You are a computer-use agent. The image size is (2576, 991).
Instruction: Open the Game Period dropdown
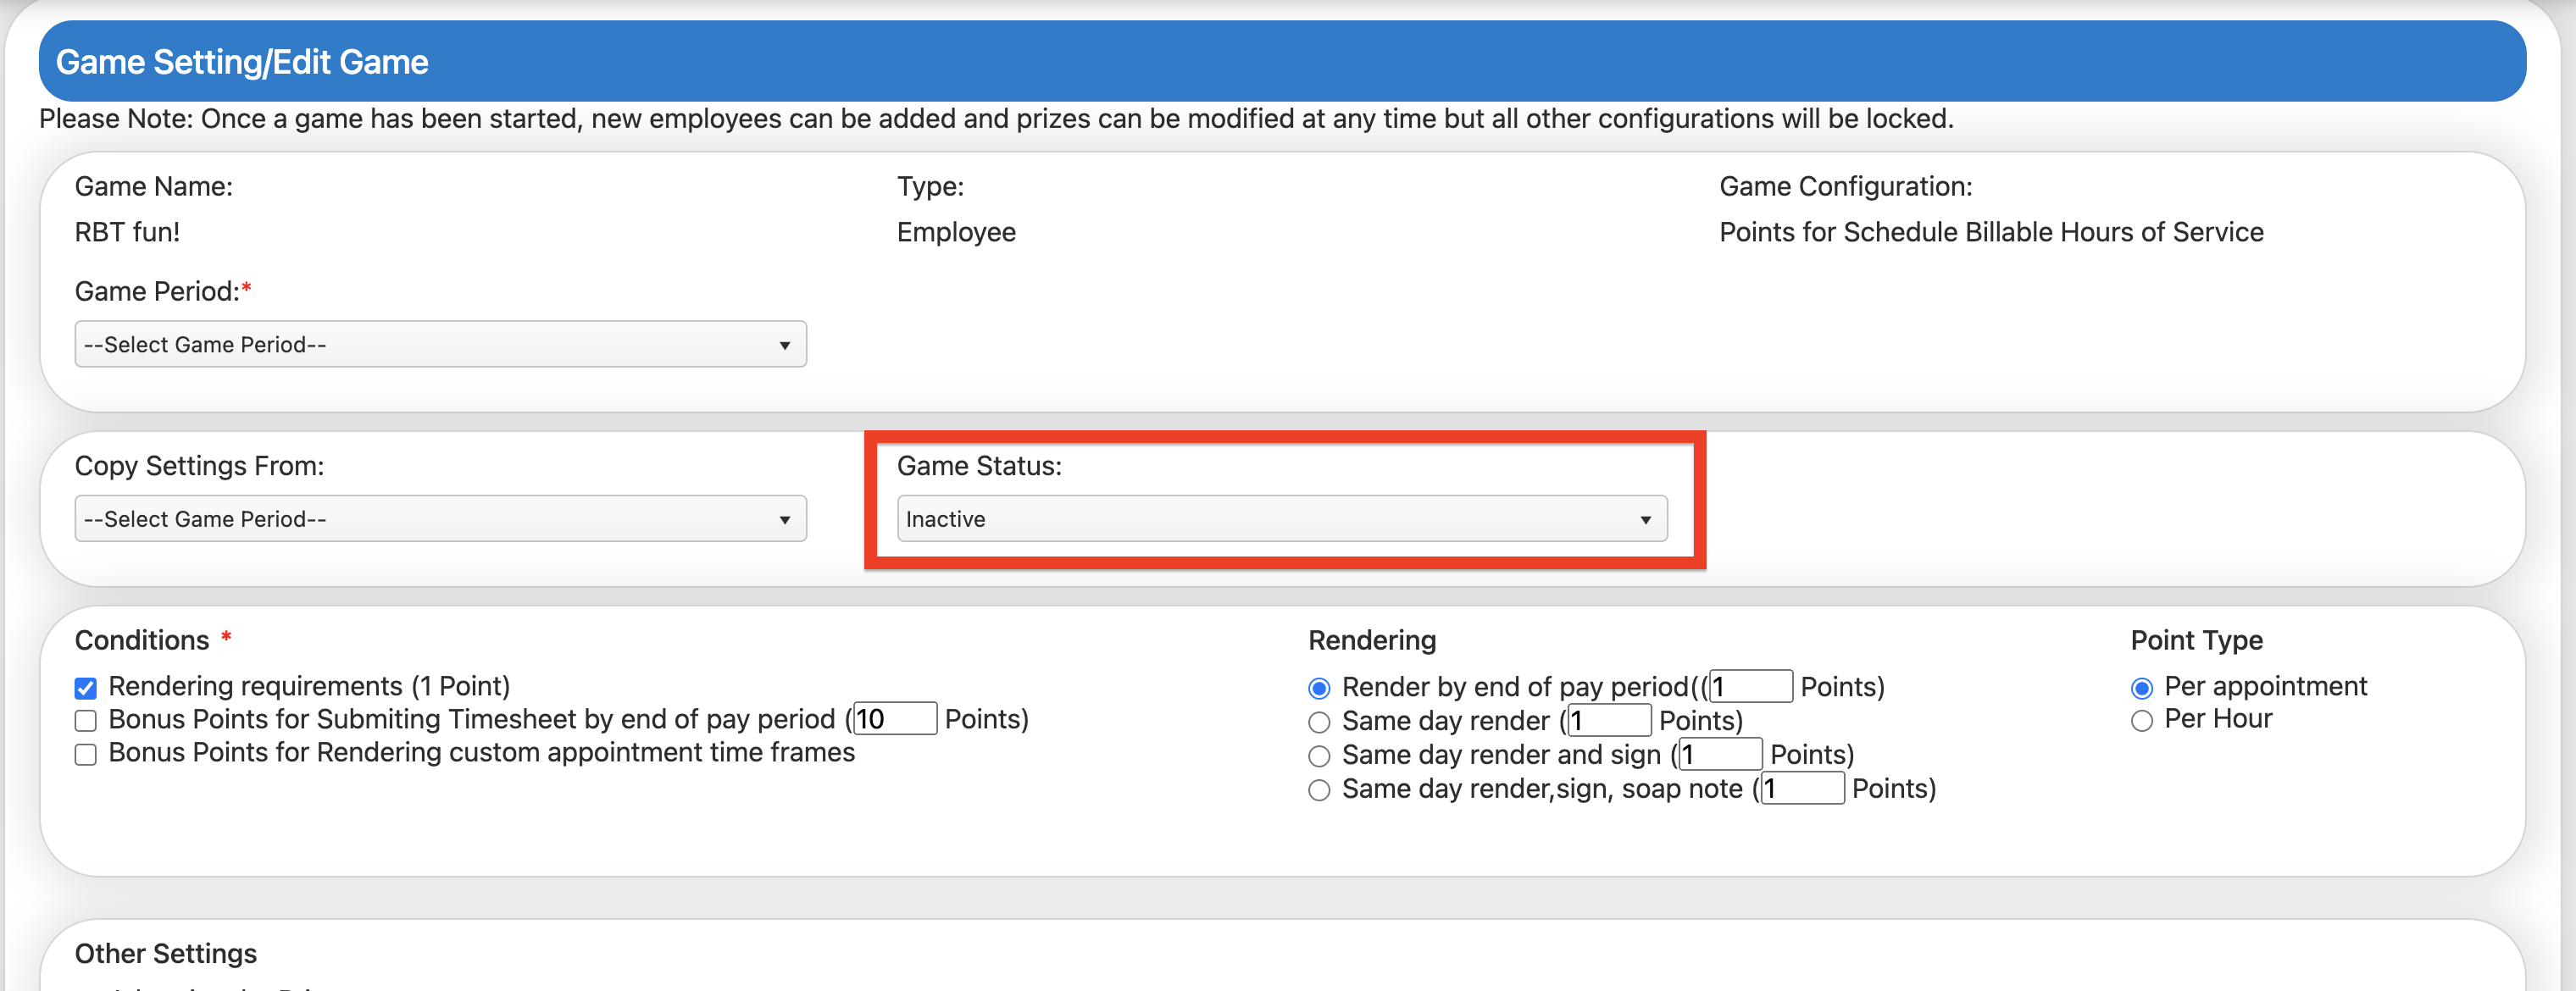point(440,344)
